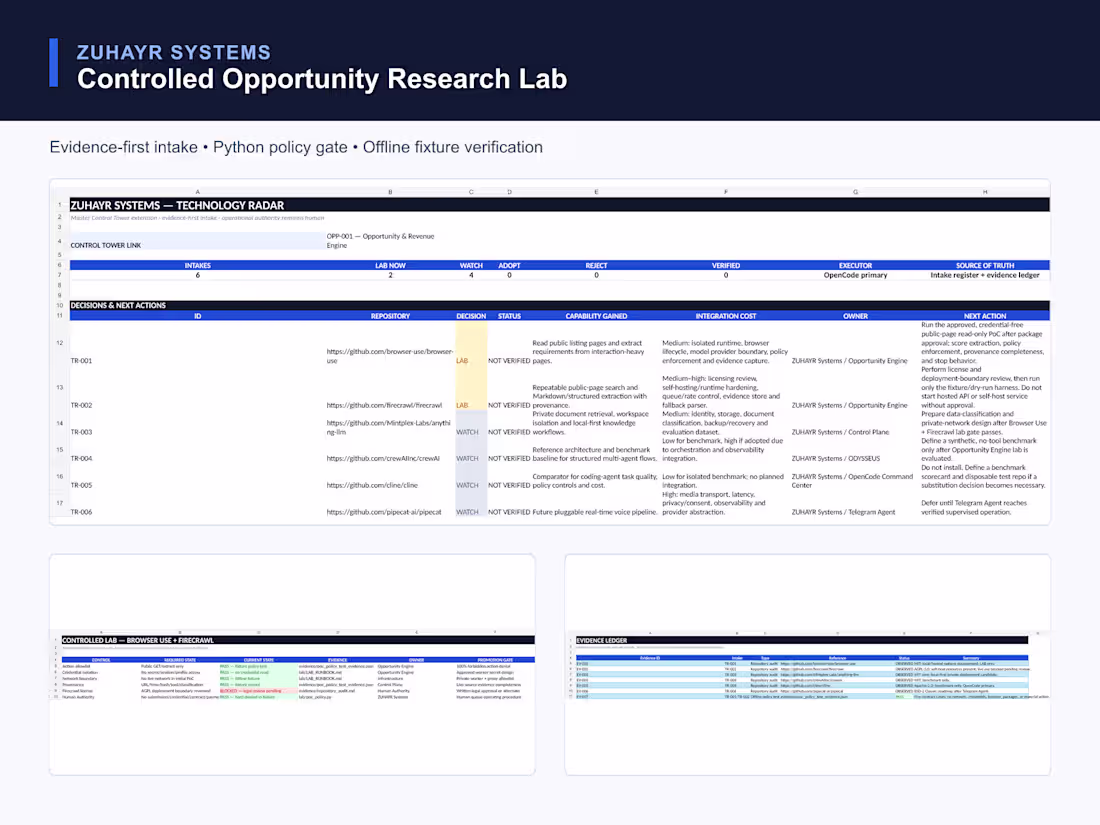Select the REPOSITORY column header
The image size is (1100, 825).
coord(390,316)
